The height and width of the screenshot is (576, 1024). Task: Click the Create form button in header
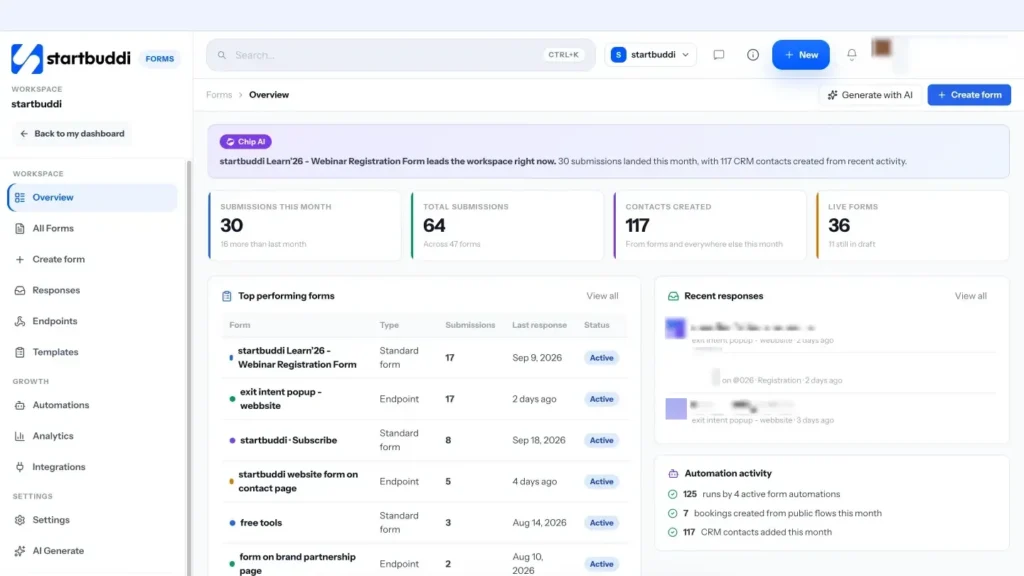pyautogui.click(x=969, y=95)
